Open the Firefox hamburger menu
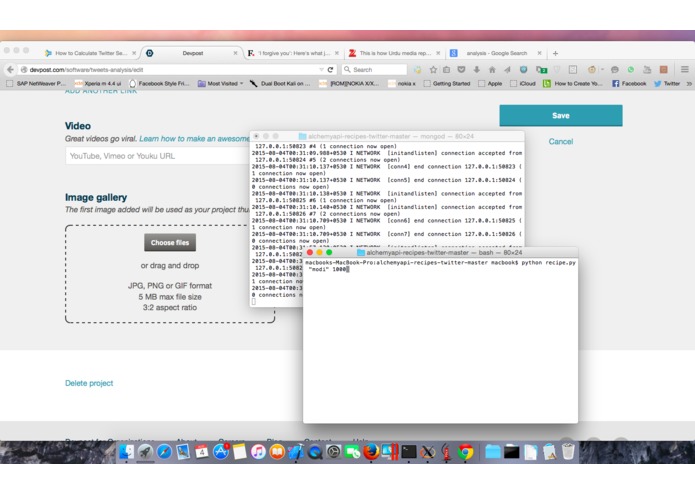This screenshot has height=494, width=695. (x=684, y=70)
